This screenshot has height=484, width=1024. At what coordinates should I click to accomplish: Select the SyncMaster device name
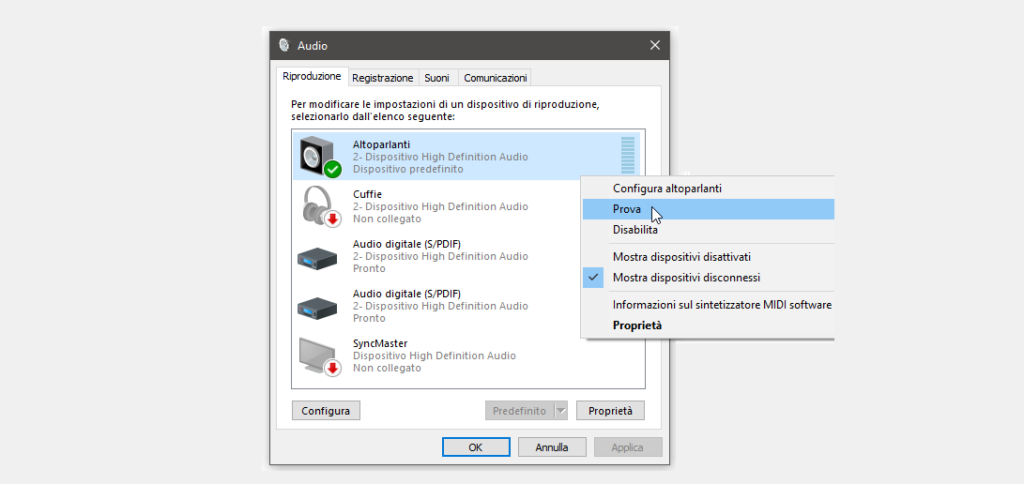tap(378, 344)
